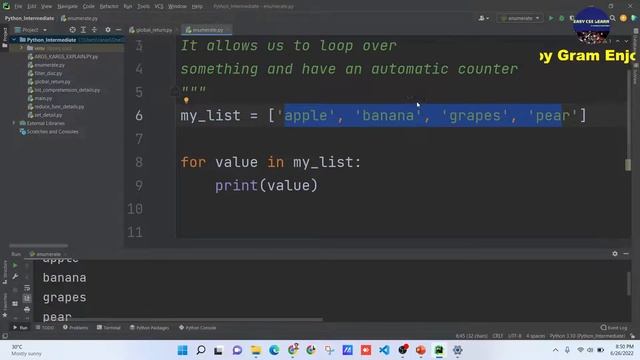
Task: Select the enumerate tab in Run panel
Action: pyautogui.click(x=45, y=254)
